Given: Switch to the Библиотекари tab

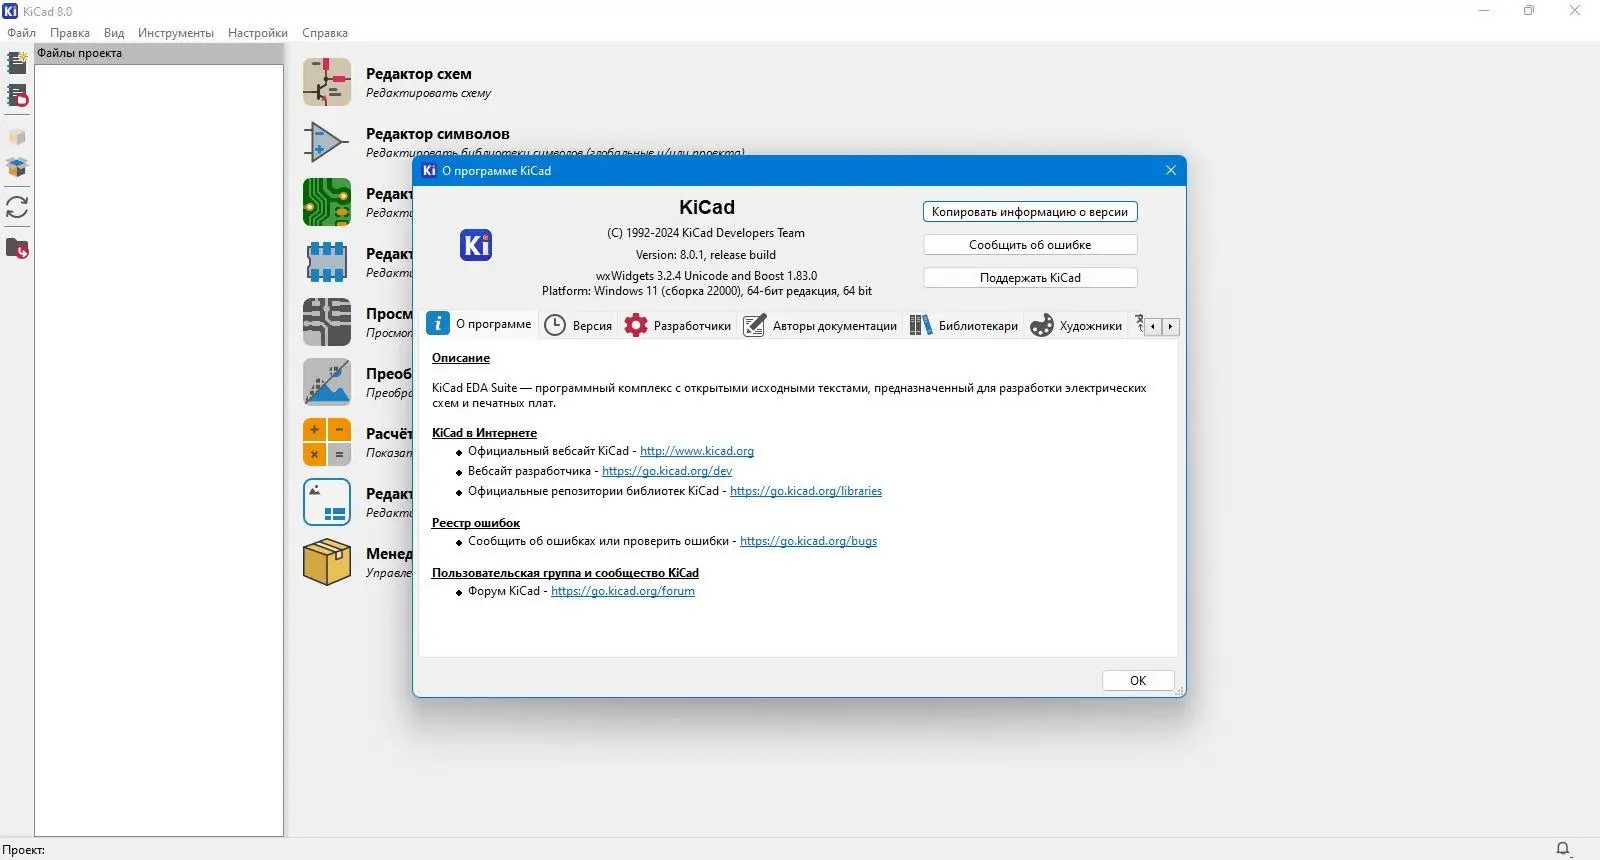Looking at the screenshot, I should (964, 326).
